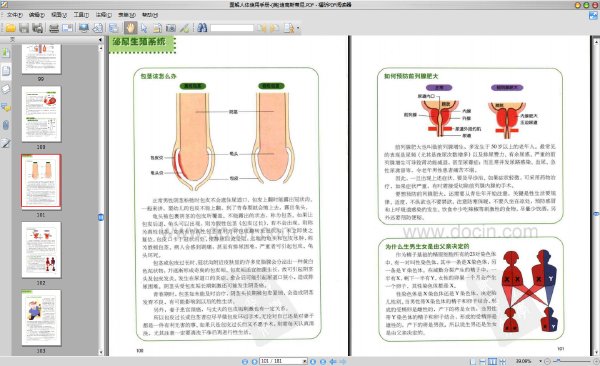Click the email envelope toolbar icon

[68, 28]
